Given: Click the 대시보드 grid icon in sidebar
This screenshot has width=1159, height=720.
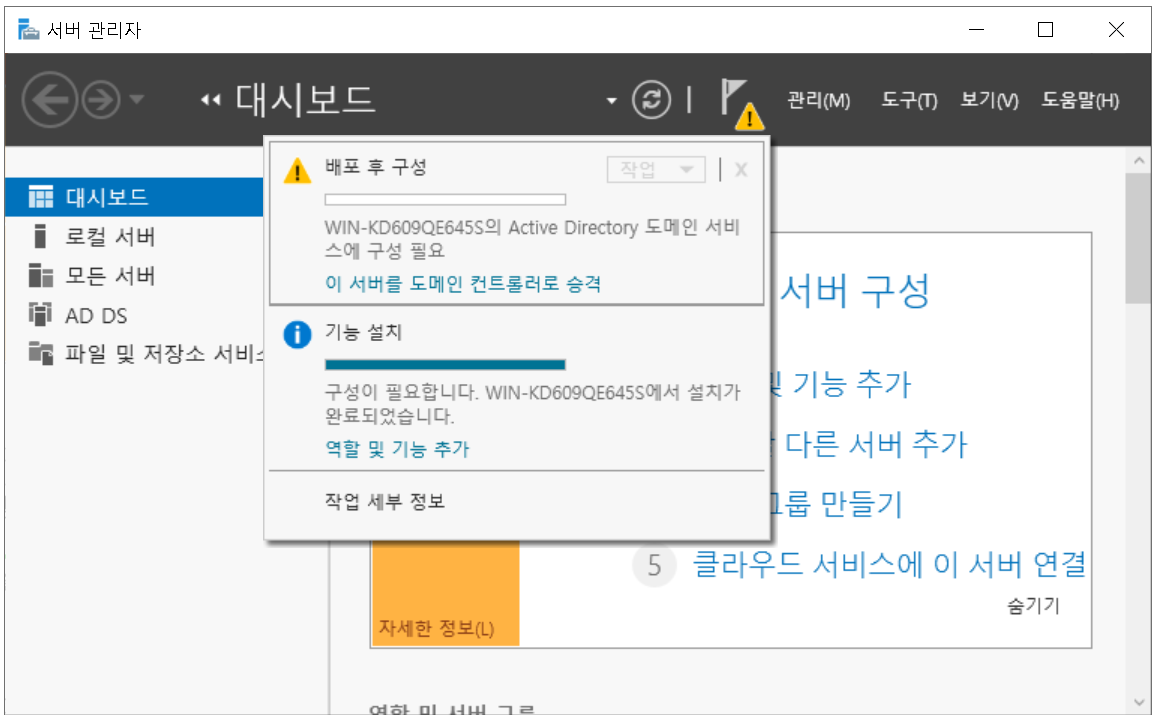Looking at the screenshot, I should [x=41, y=197].
